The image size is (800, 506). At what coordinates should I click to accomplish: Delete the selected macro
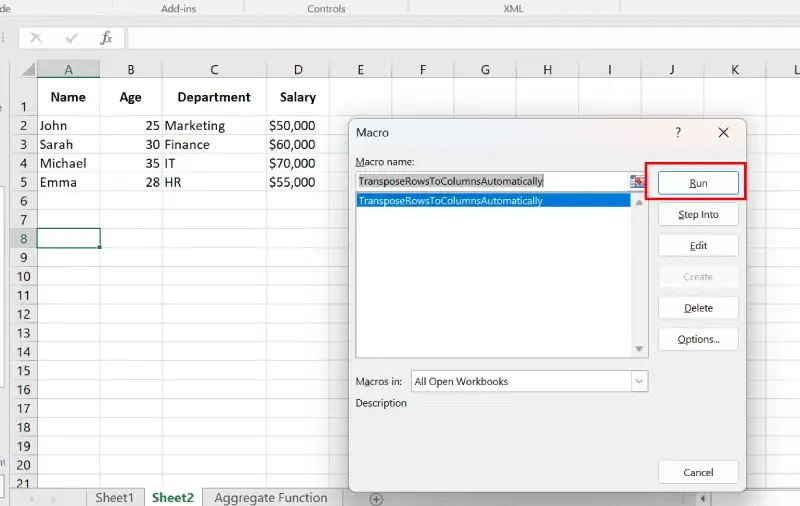coord(698,308)
